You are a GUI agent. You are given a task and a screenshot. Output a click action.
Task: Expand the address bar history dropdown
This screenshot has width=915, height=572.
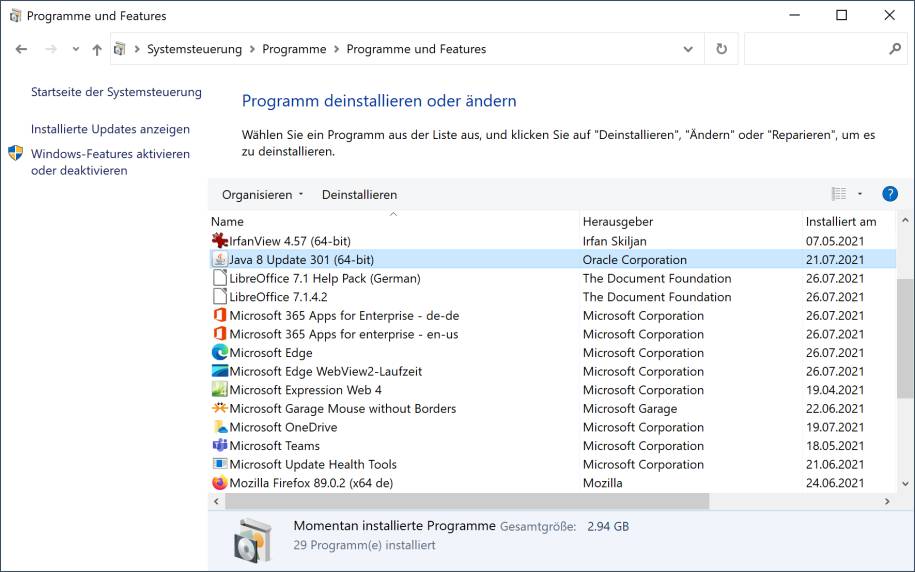pyautogui.click(x=687, y=49)
